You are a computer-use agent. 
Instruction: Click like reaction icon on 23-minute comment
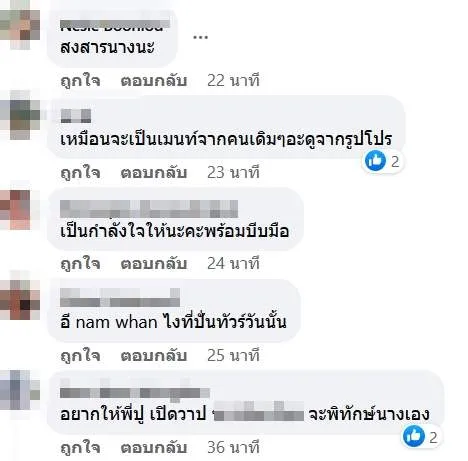pyautogui.click(x=375, y=161)
